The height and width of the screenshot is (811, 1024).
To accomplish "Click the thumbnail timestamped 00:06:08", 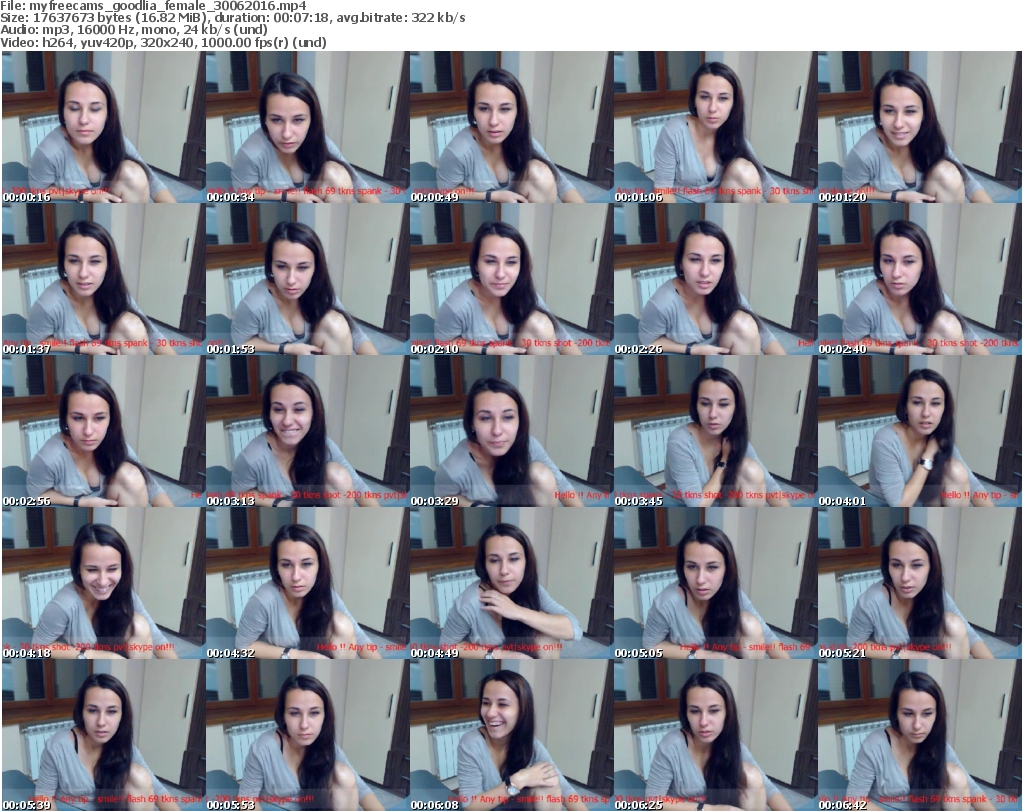I will (511, 736).
